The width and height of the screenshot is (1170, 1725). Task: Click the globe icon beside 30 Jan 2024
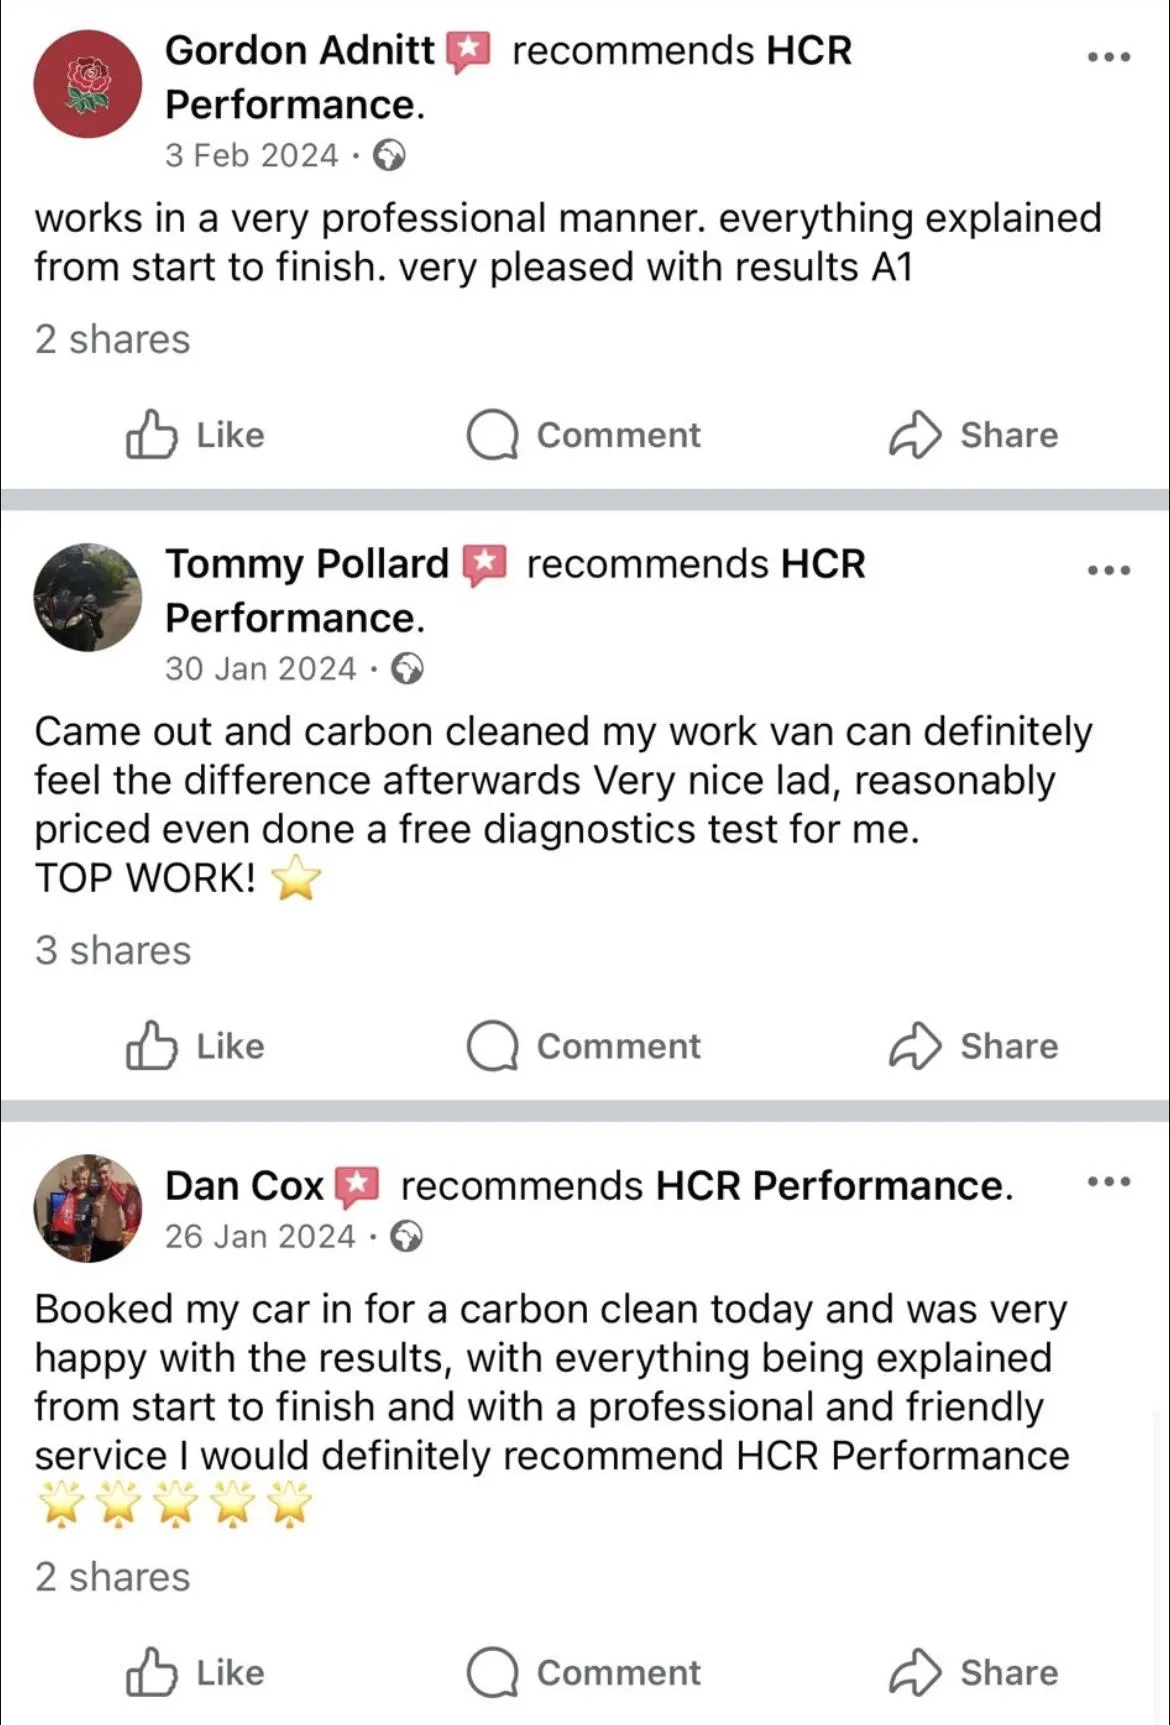click(407, 669)
